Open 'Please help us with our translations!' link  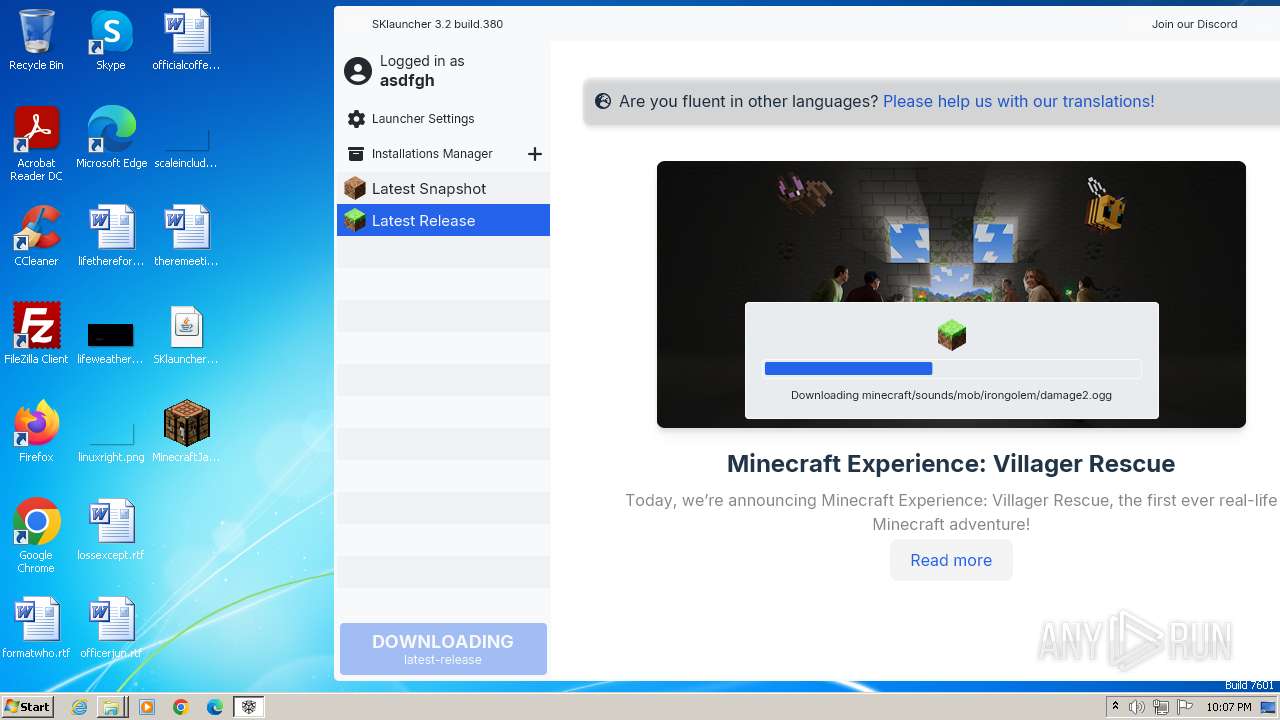point(1018,101)
